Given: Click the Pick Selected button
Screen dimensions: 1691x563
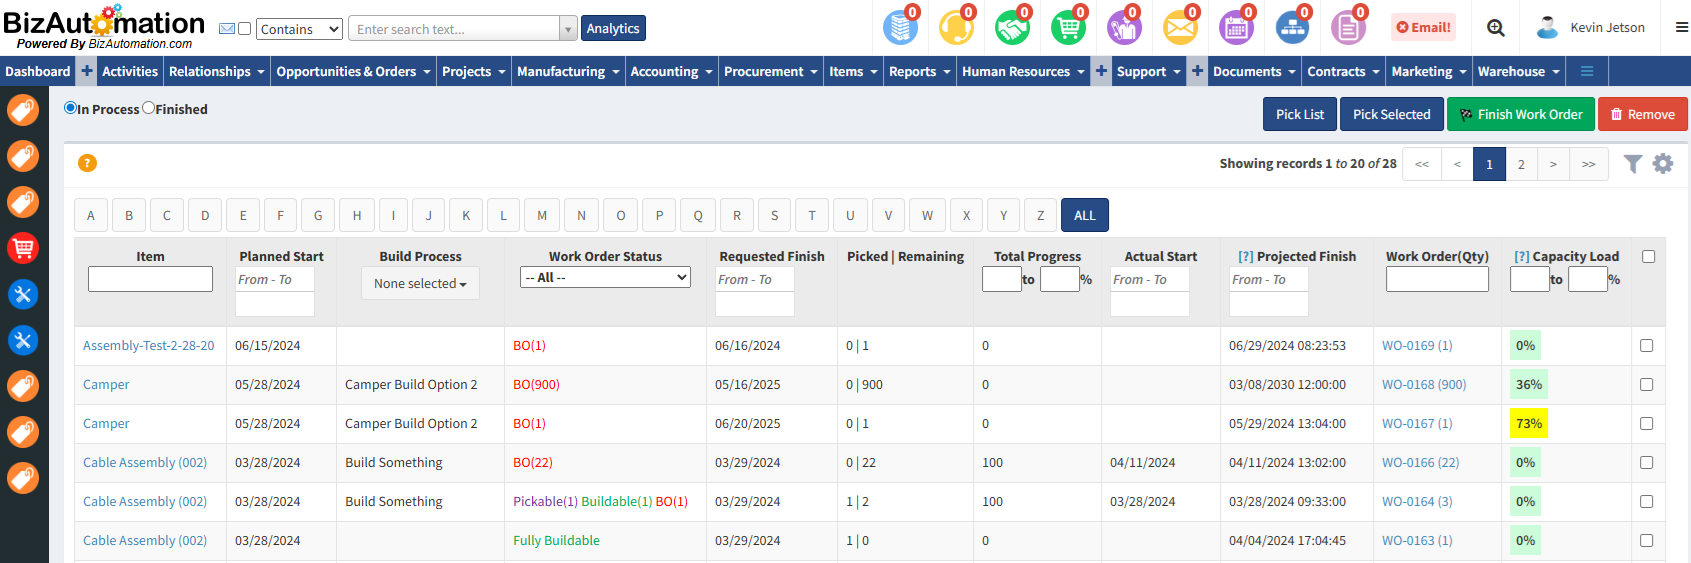Looking at the screenshot, I should 1392,114.
